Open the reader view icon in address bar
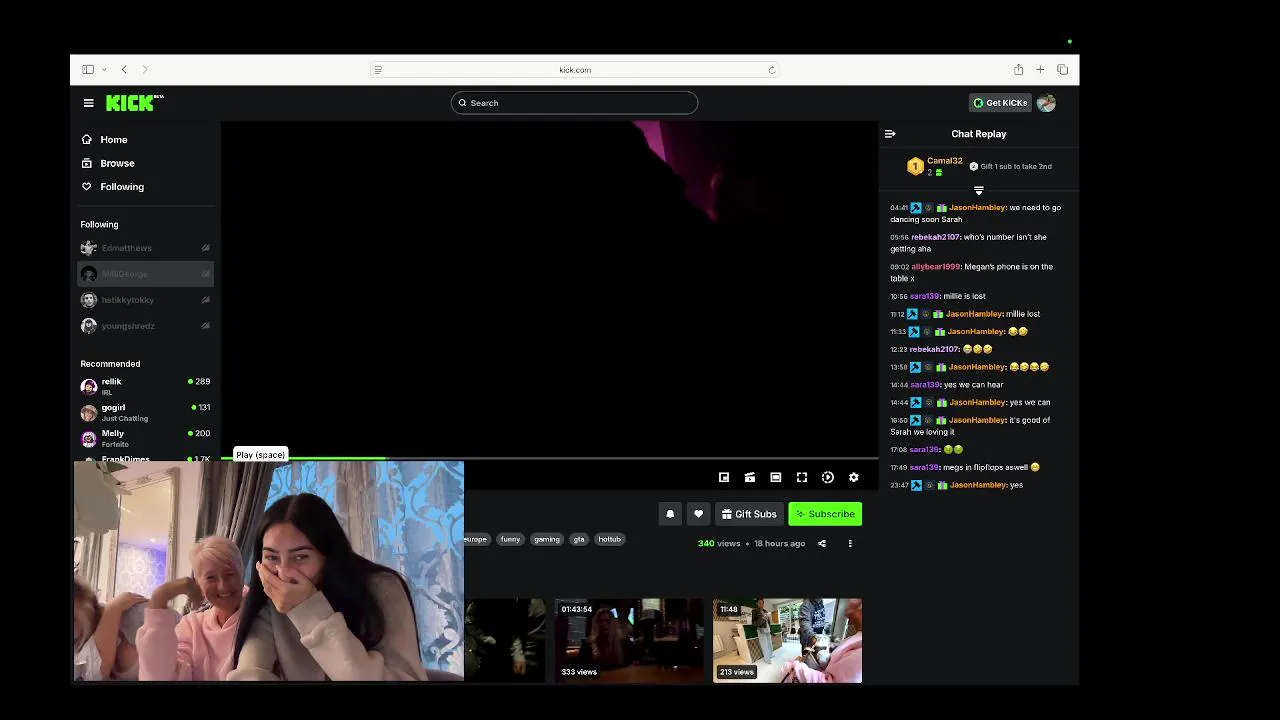Viewport: 1280px width, 720px height. click(x=378, y=70)
